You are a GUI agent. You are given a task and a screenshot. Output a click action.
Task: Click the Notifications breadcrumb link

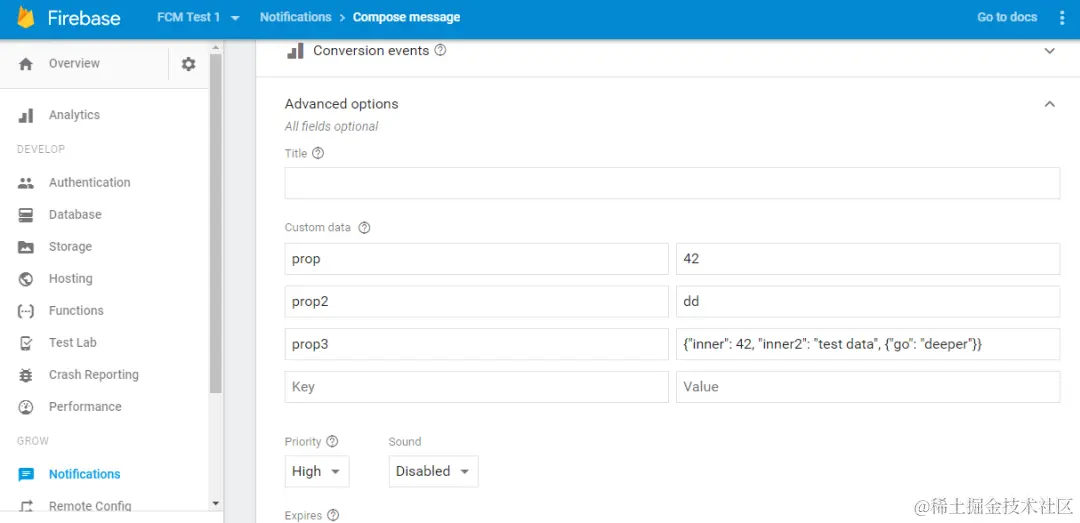295,17
